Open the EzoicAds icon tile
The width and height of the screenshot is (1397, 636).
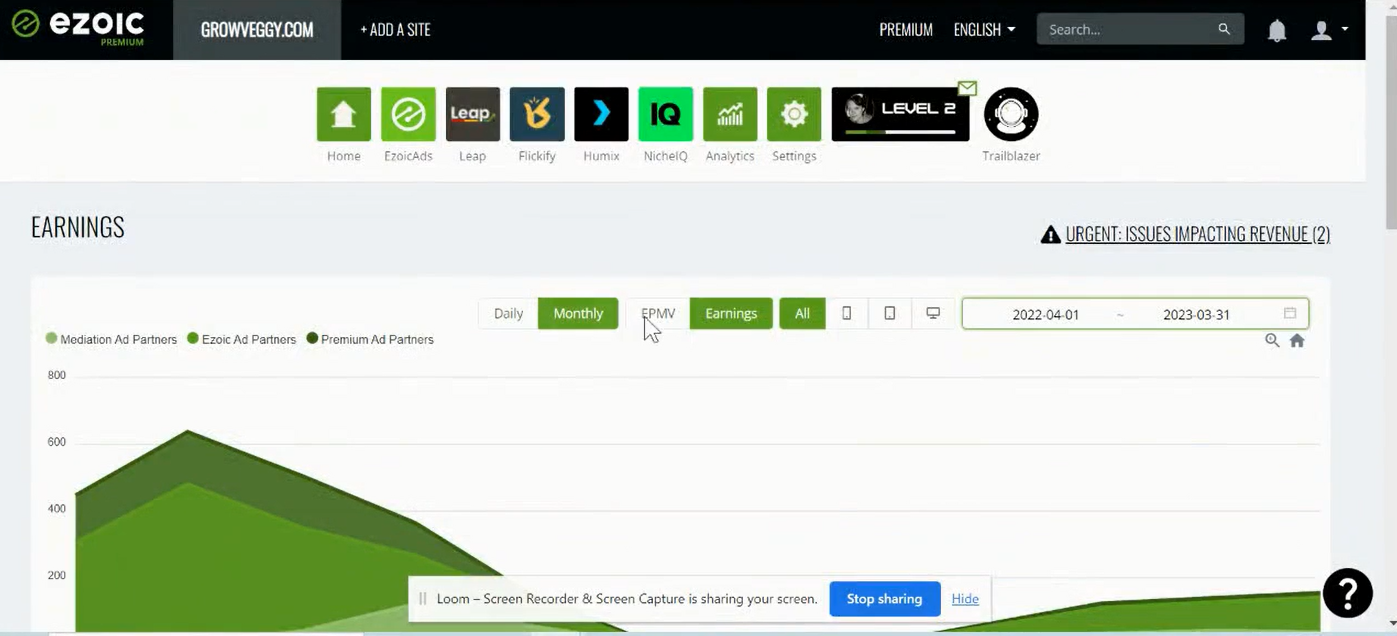(408, 114)
